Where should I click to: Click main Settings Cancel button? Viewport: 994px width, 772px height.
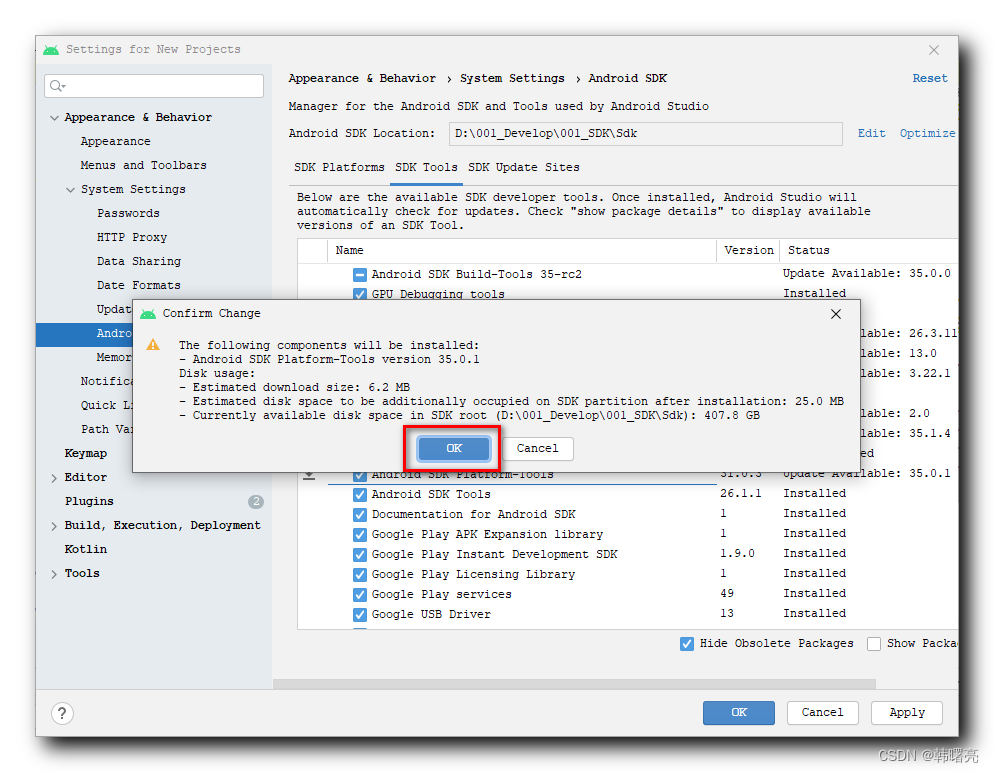(822, 712)
